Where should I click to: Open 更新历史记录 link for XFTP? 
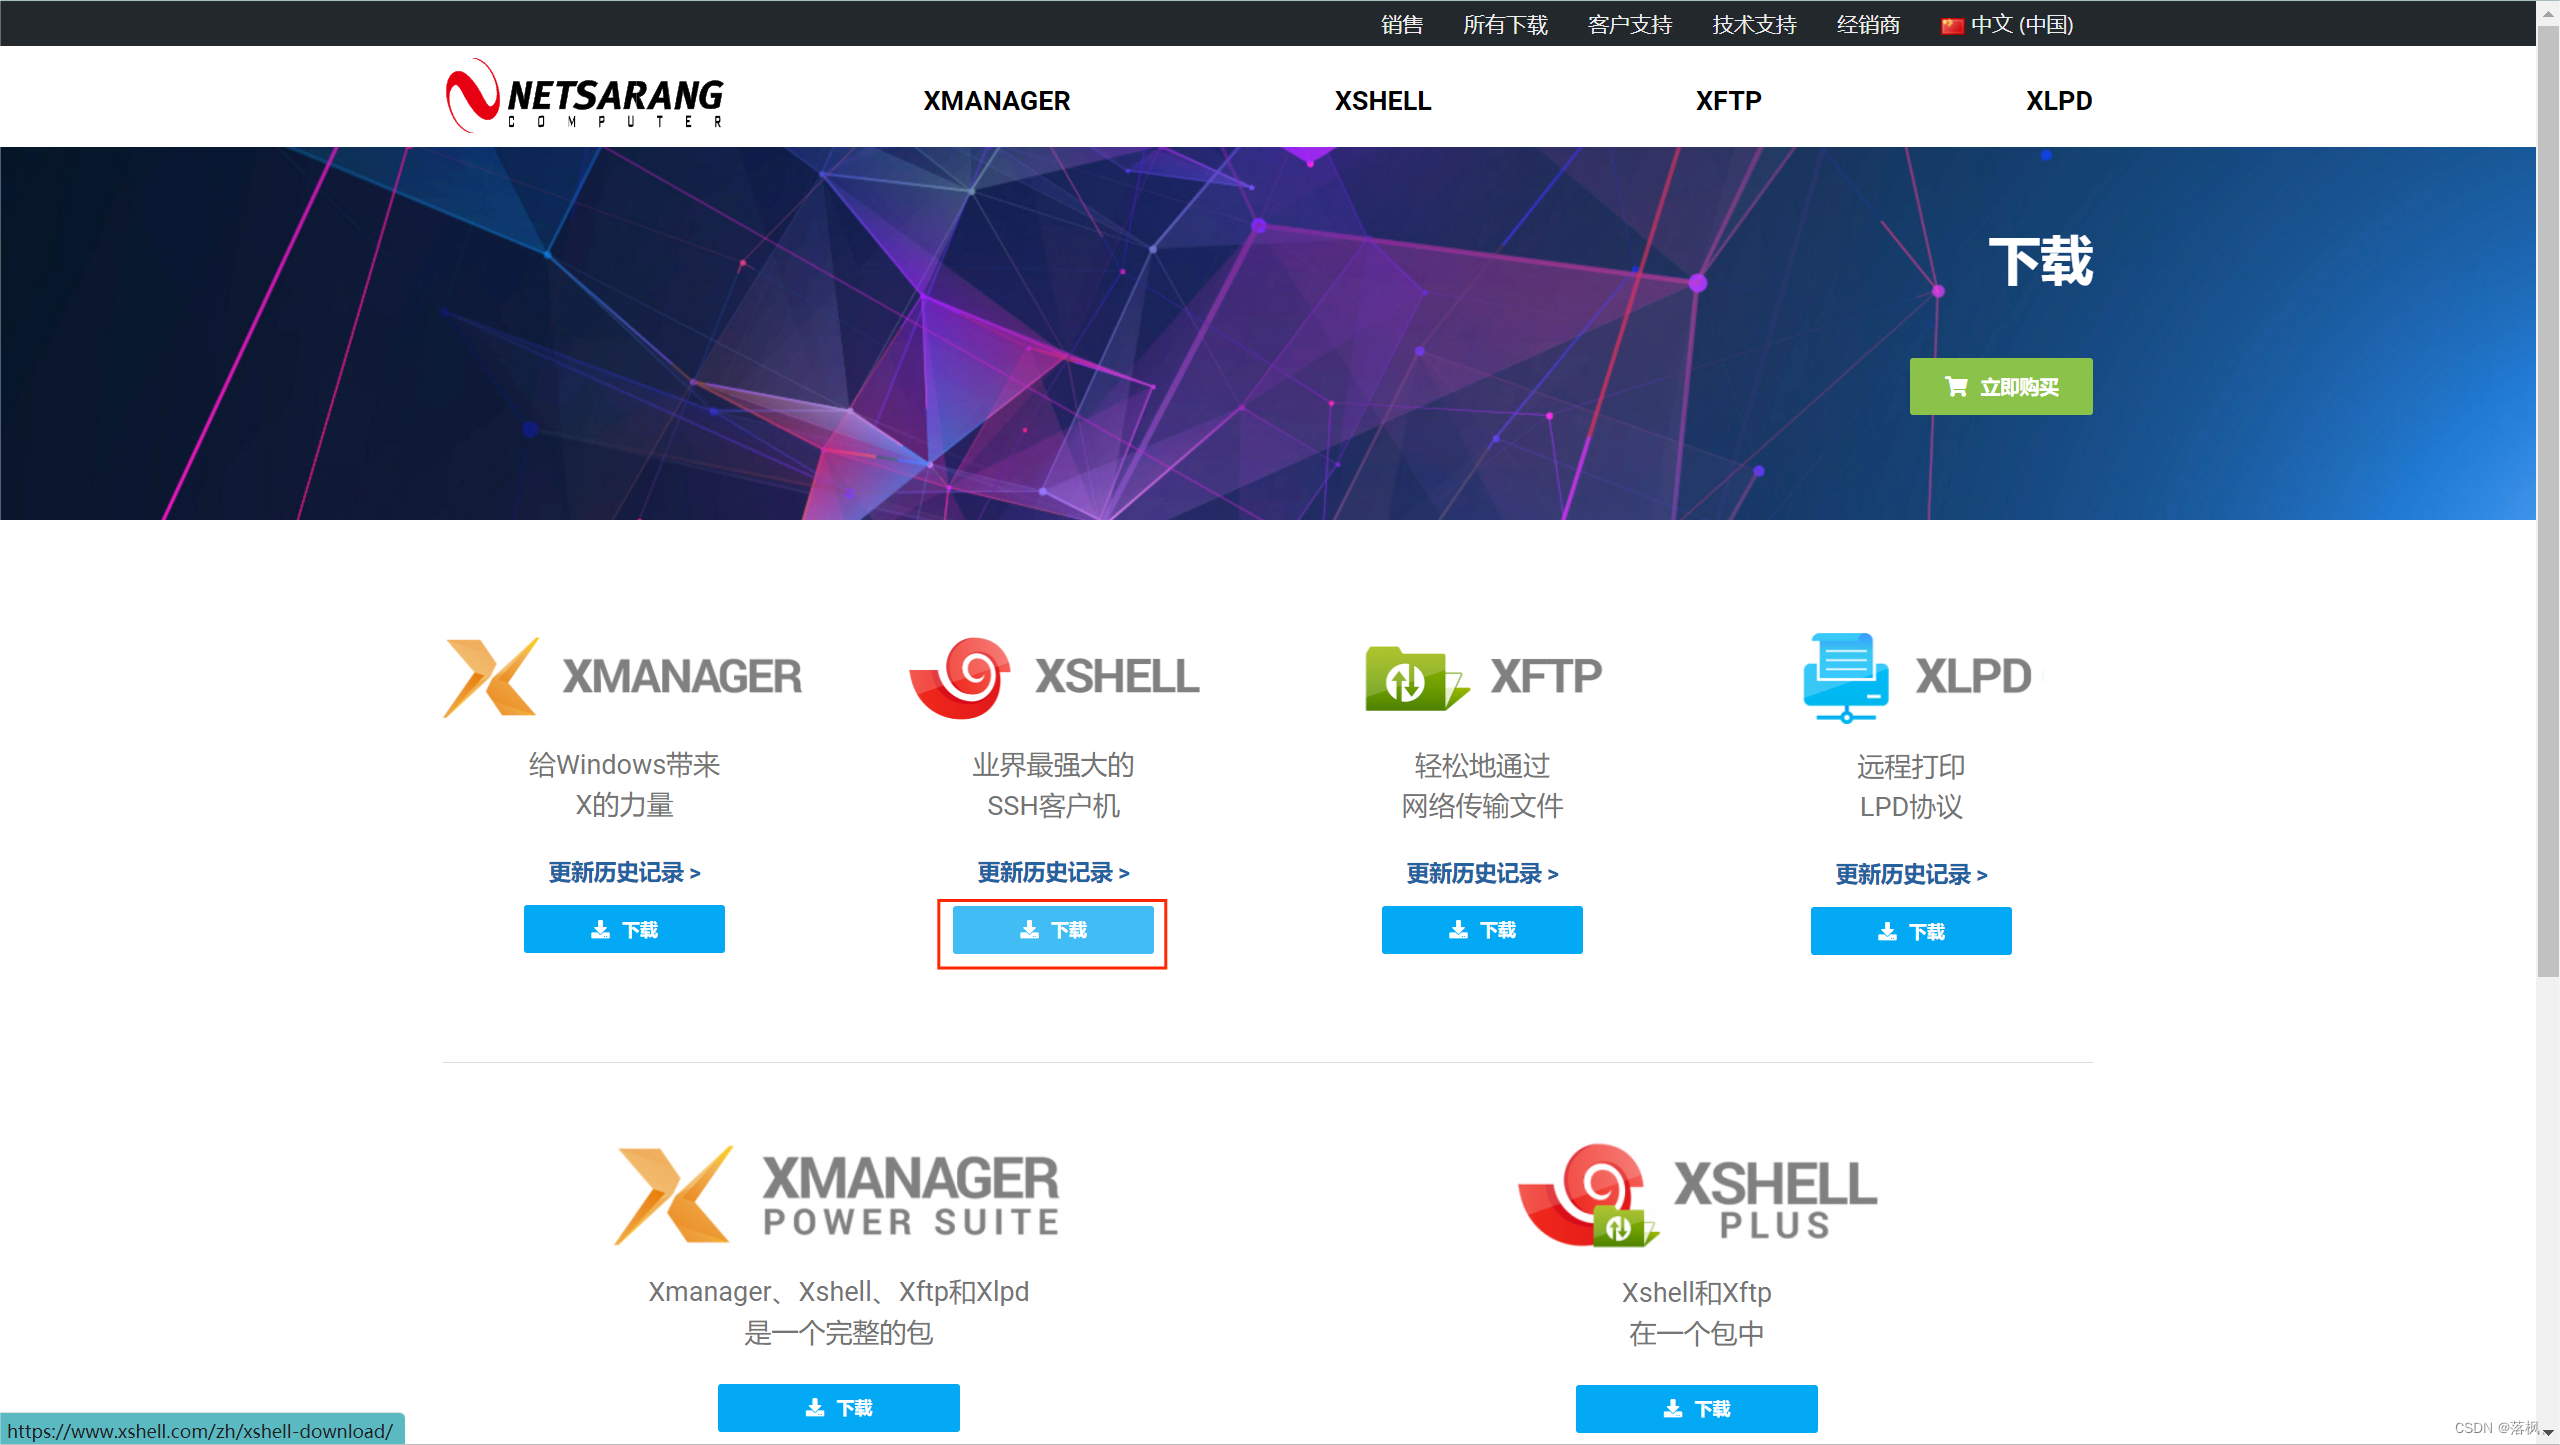coord(1482,873)
